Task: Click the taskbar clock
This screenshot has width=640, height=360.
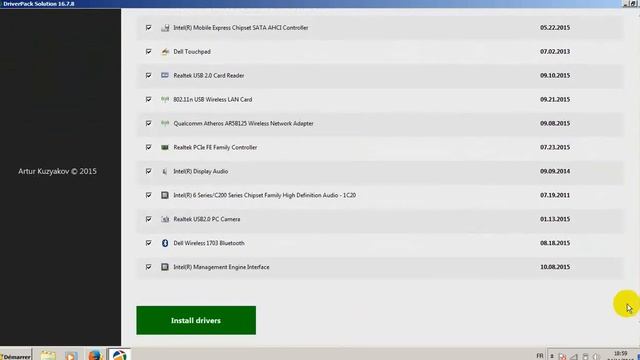Action: coord(620,356)
